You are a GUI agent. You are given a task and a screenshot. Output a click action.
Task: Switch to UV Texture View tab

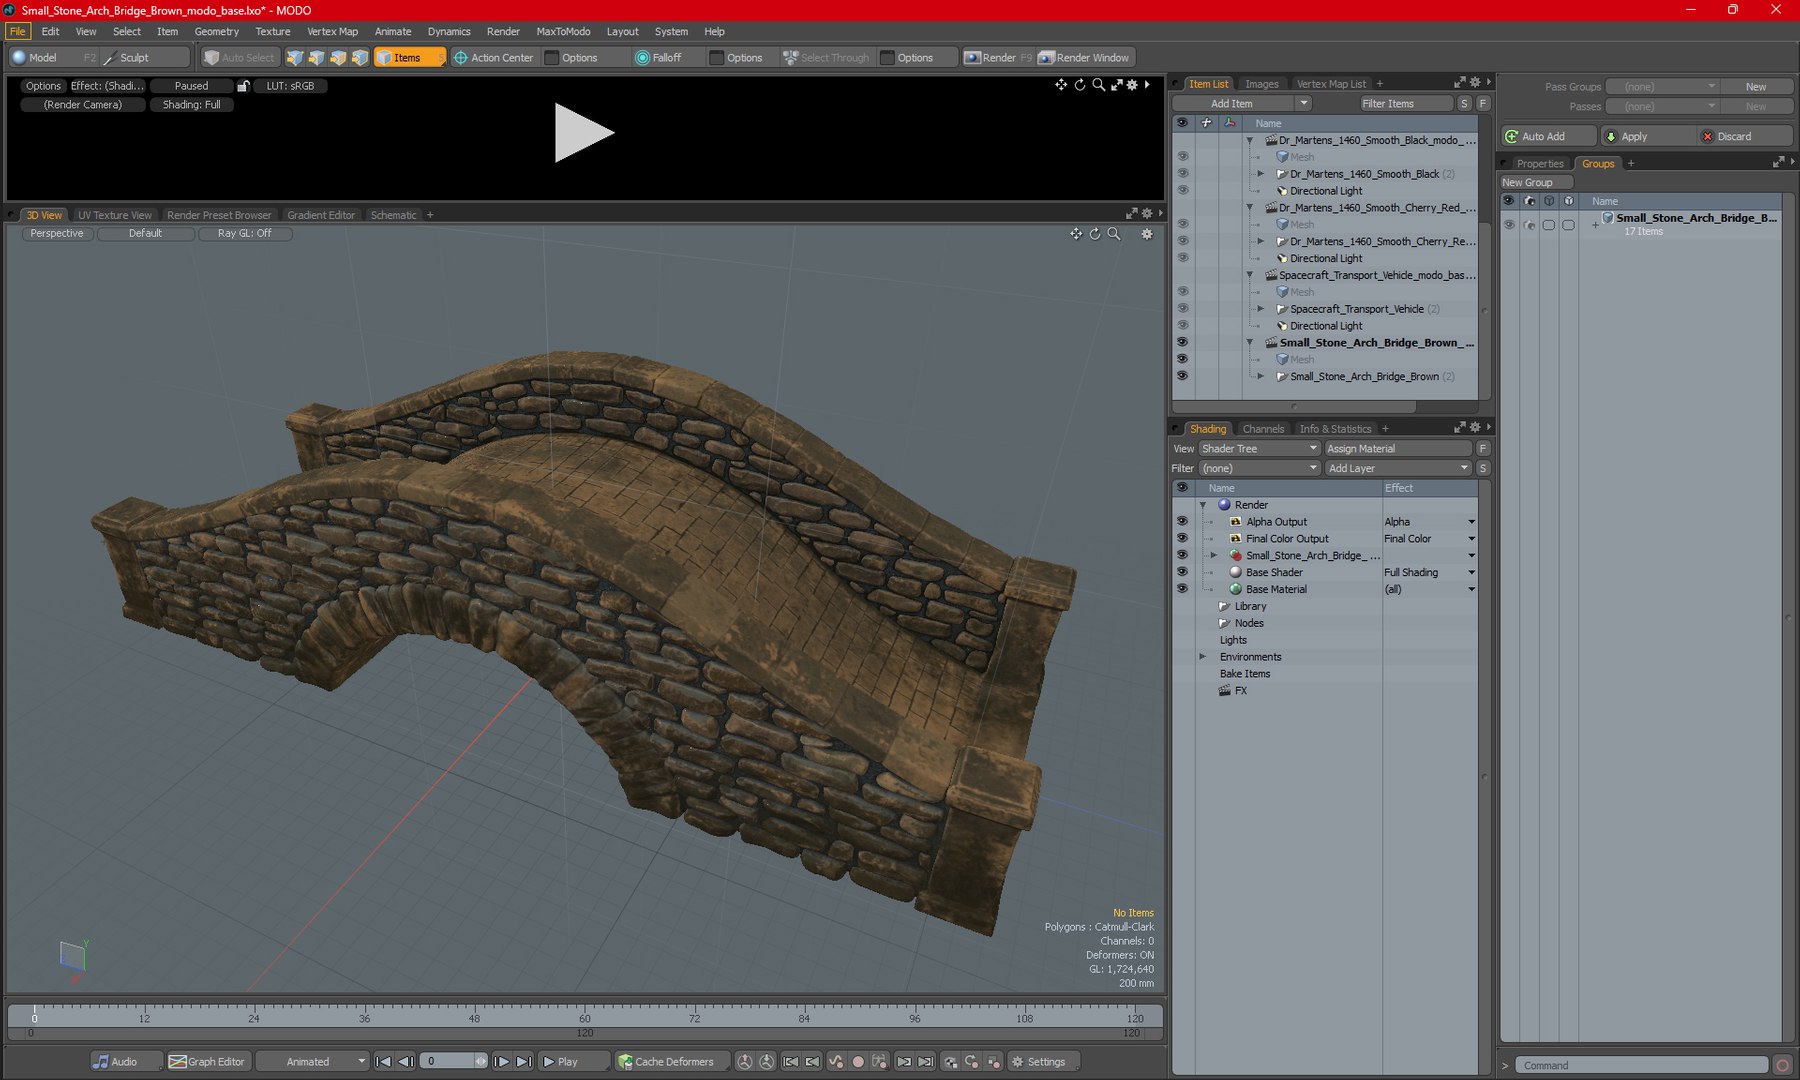coord(115,215)
